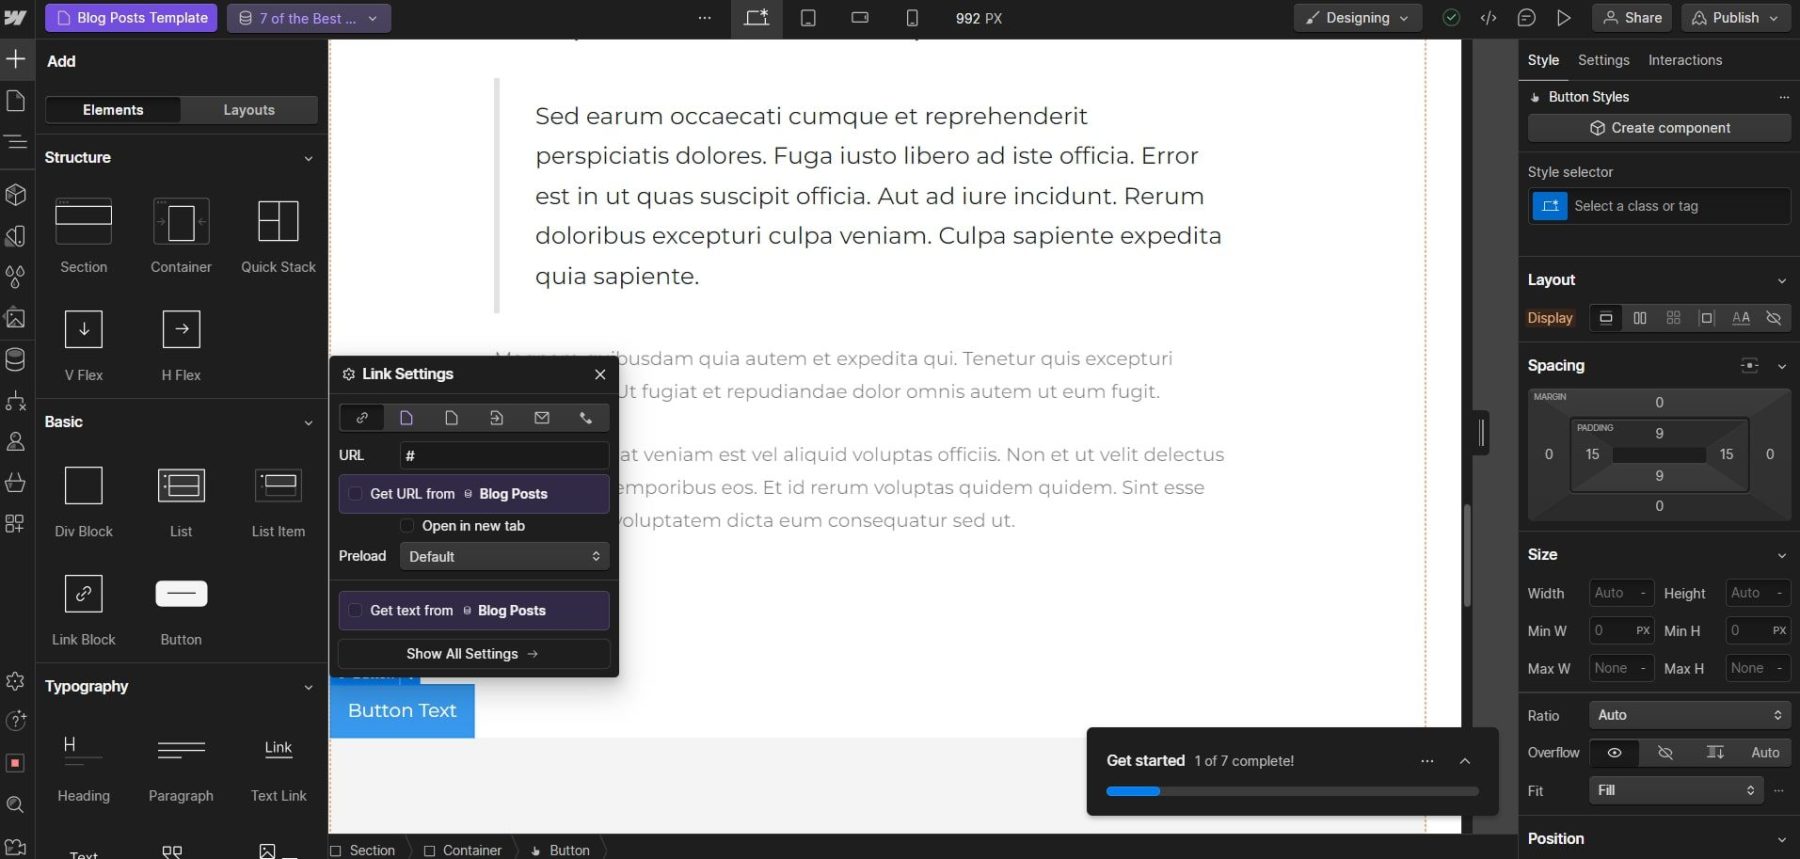Set overflow to hidden crossed-eye icon
This screenshot has width=1800, height=859.
(1665, 753)
